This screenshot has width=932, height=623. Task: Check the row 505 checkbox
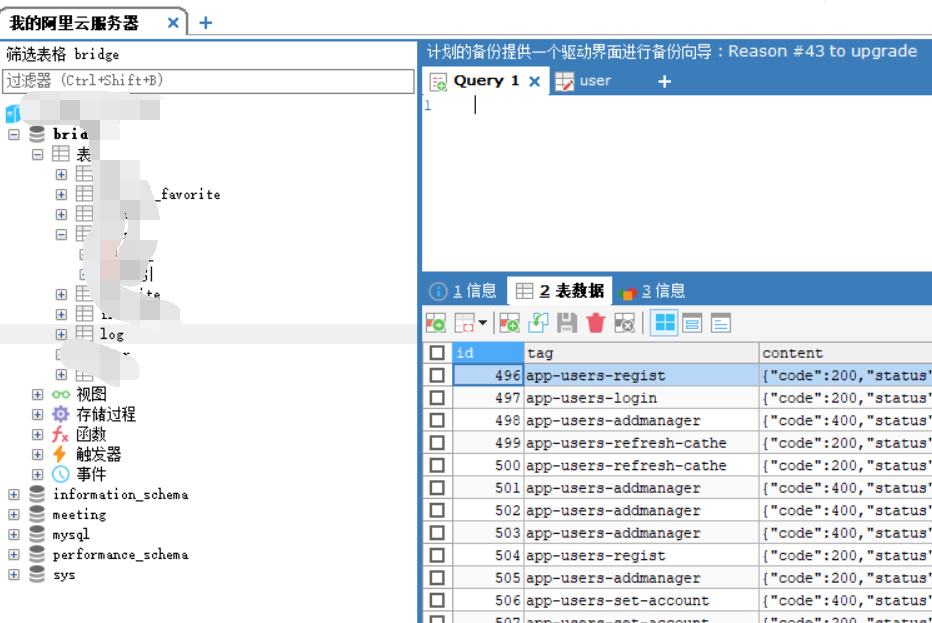(x=437, y=578)
